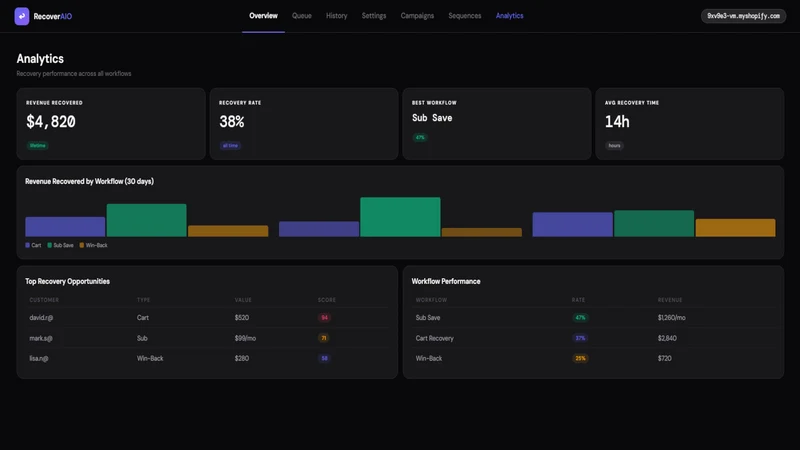Click the $520 value cell
Screen dimensions: 800x450
(x=241, y=317)
